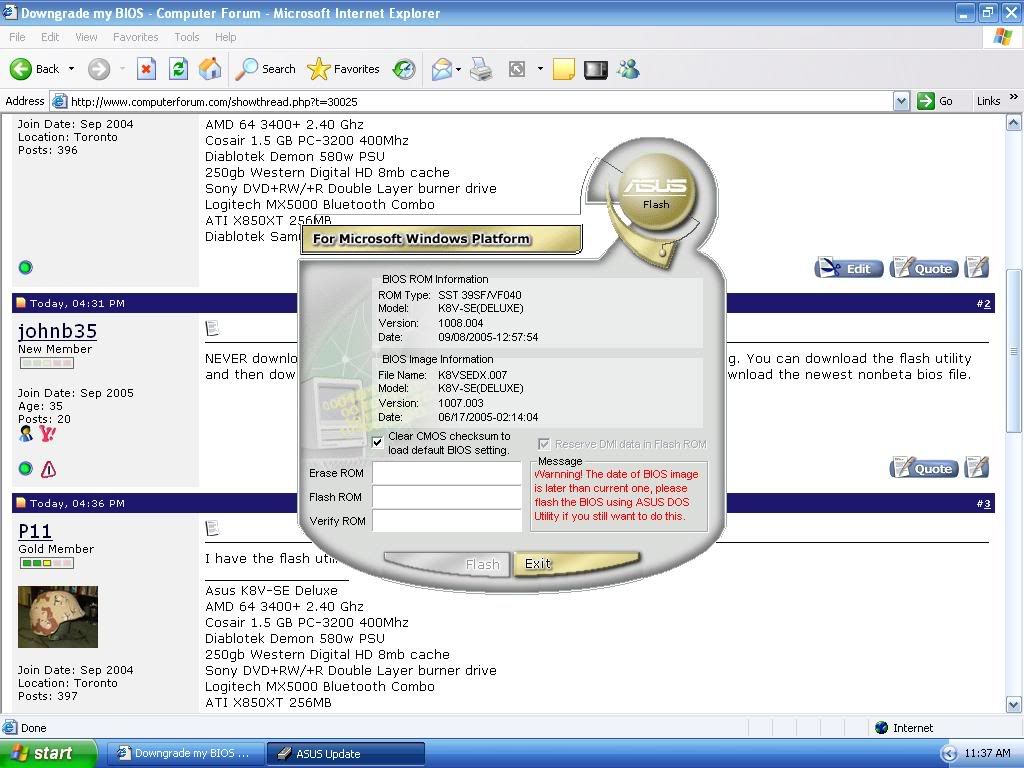Click the post icon above johnb35's message

[212, 328]
